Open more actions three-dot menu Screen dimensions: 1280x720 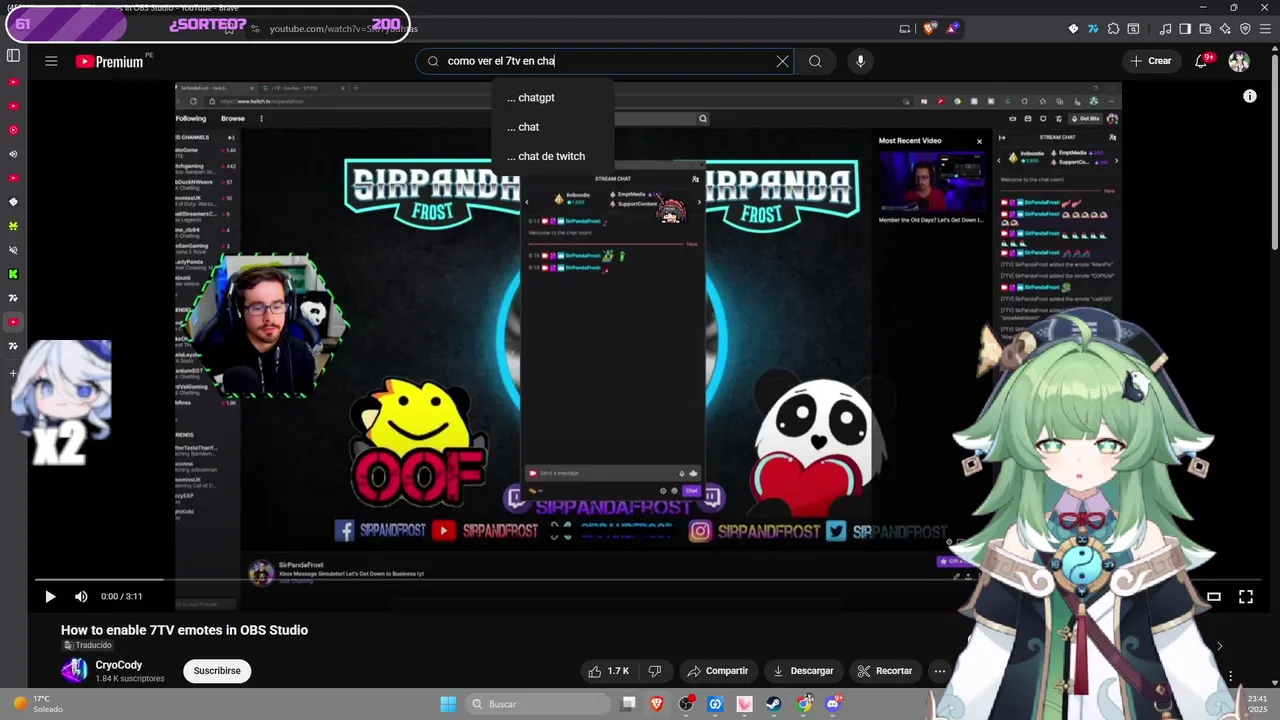tap(939, 671)
